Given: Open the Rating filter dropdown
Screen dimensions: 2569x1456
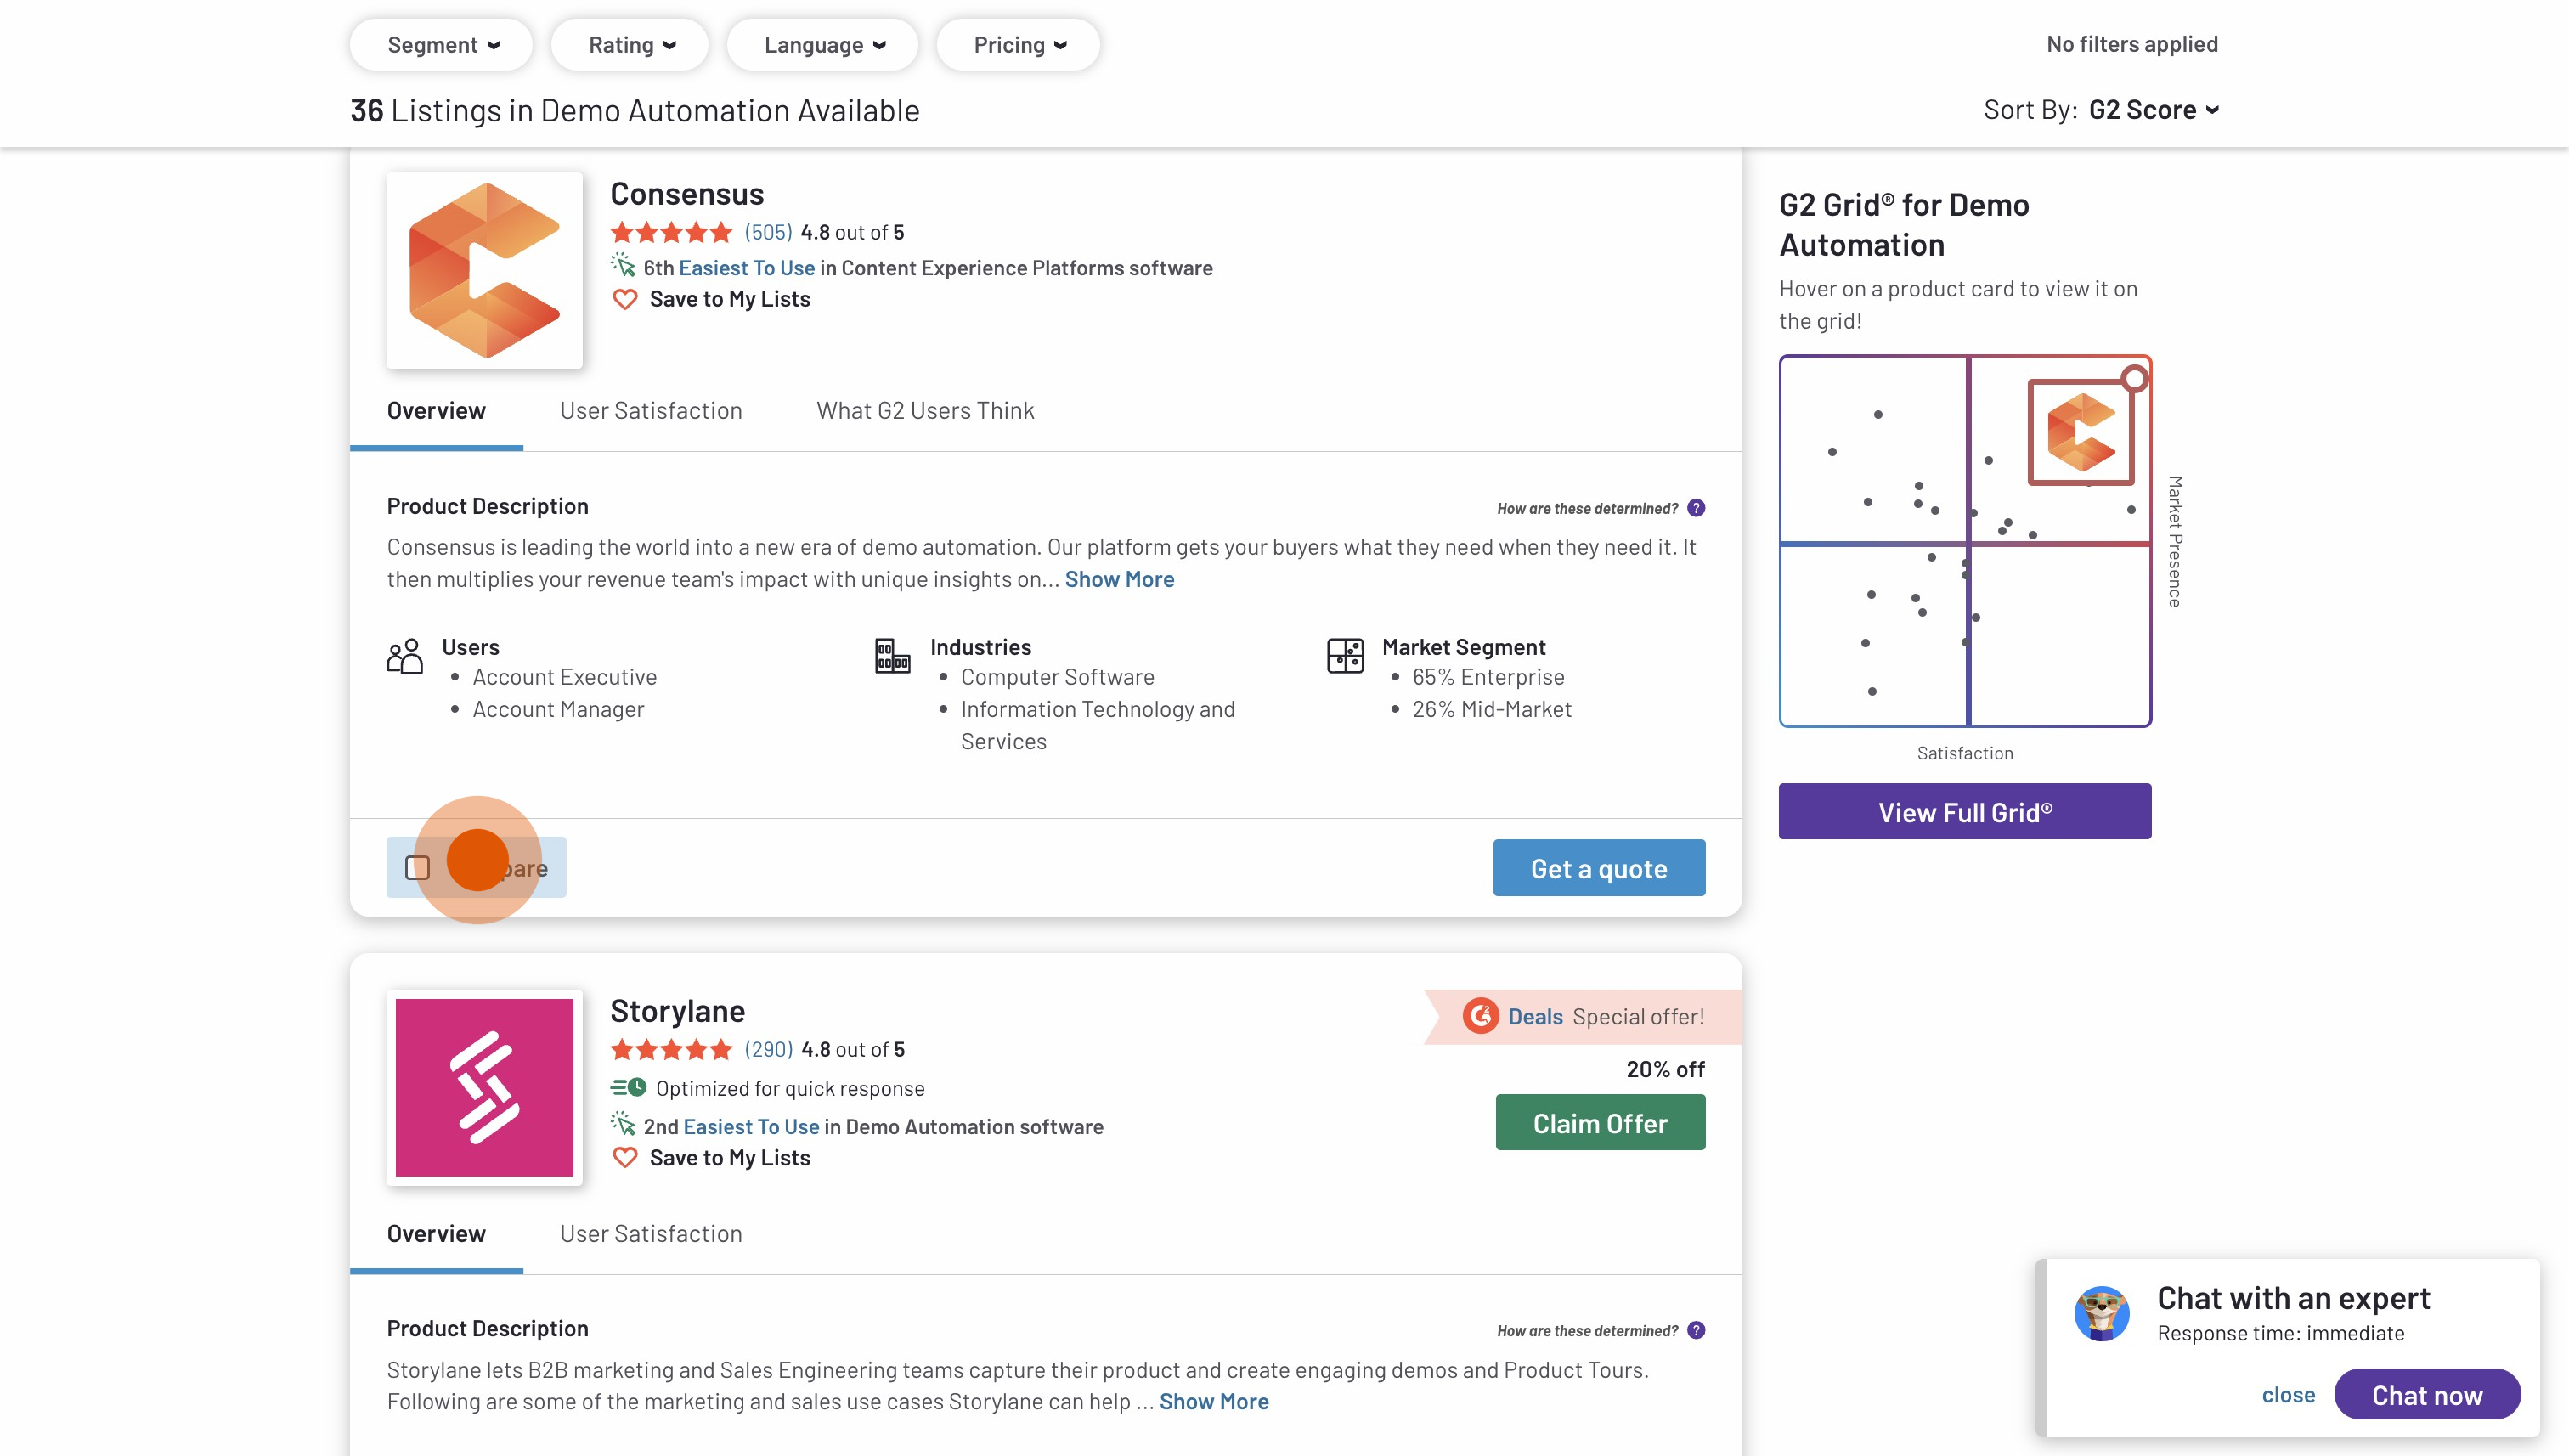Looking at the screenshot, I should tap(630, 45).
